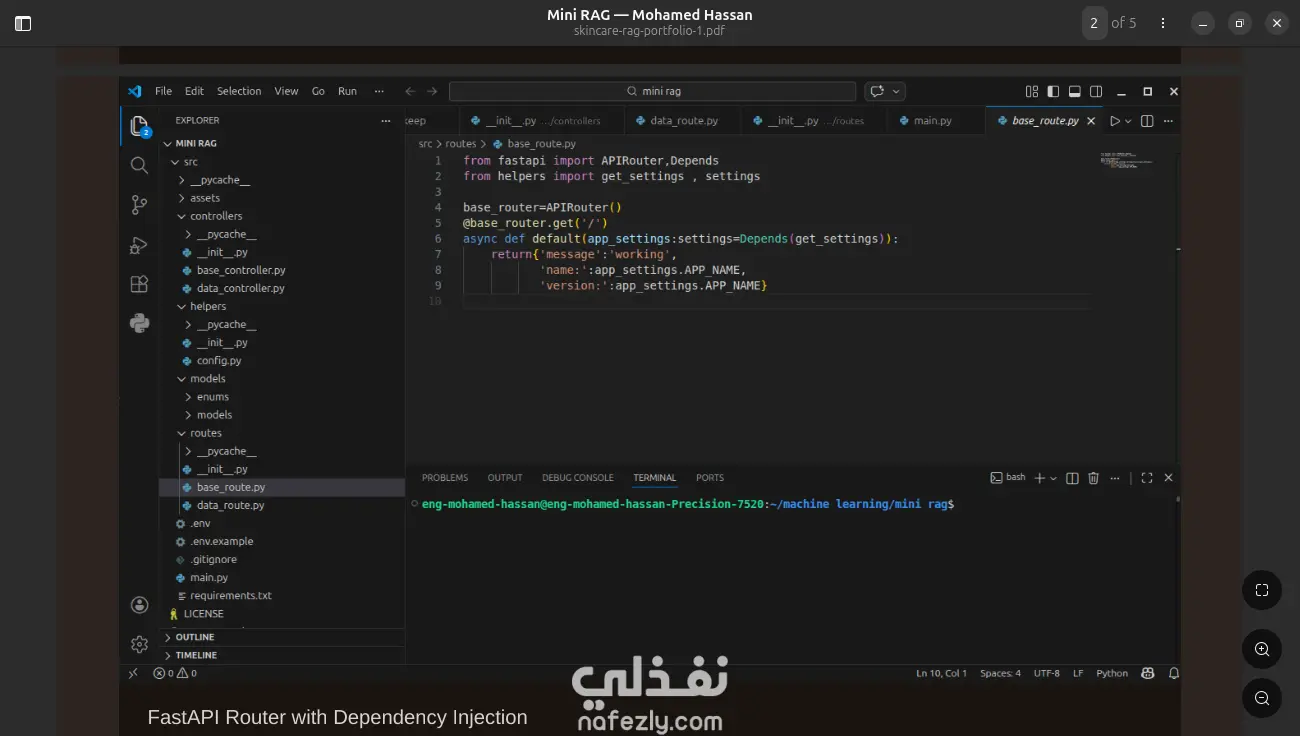Run the Python file with the play icon
Image resolution: width=1300 pixels, height=736 pixels.
click(x=1116, y=121)
